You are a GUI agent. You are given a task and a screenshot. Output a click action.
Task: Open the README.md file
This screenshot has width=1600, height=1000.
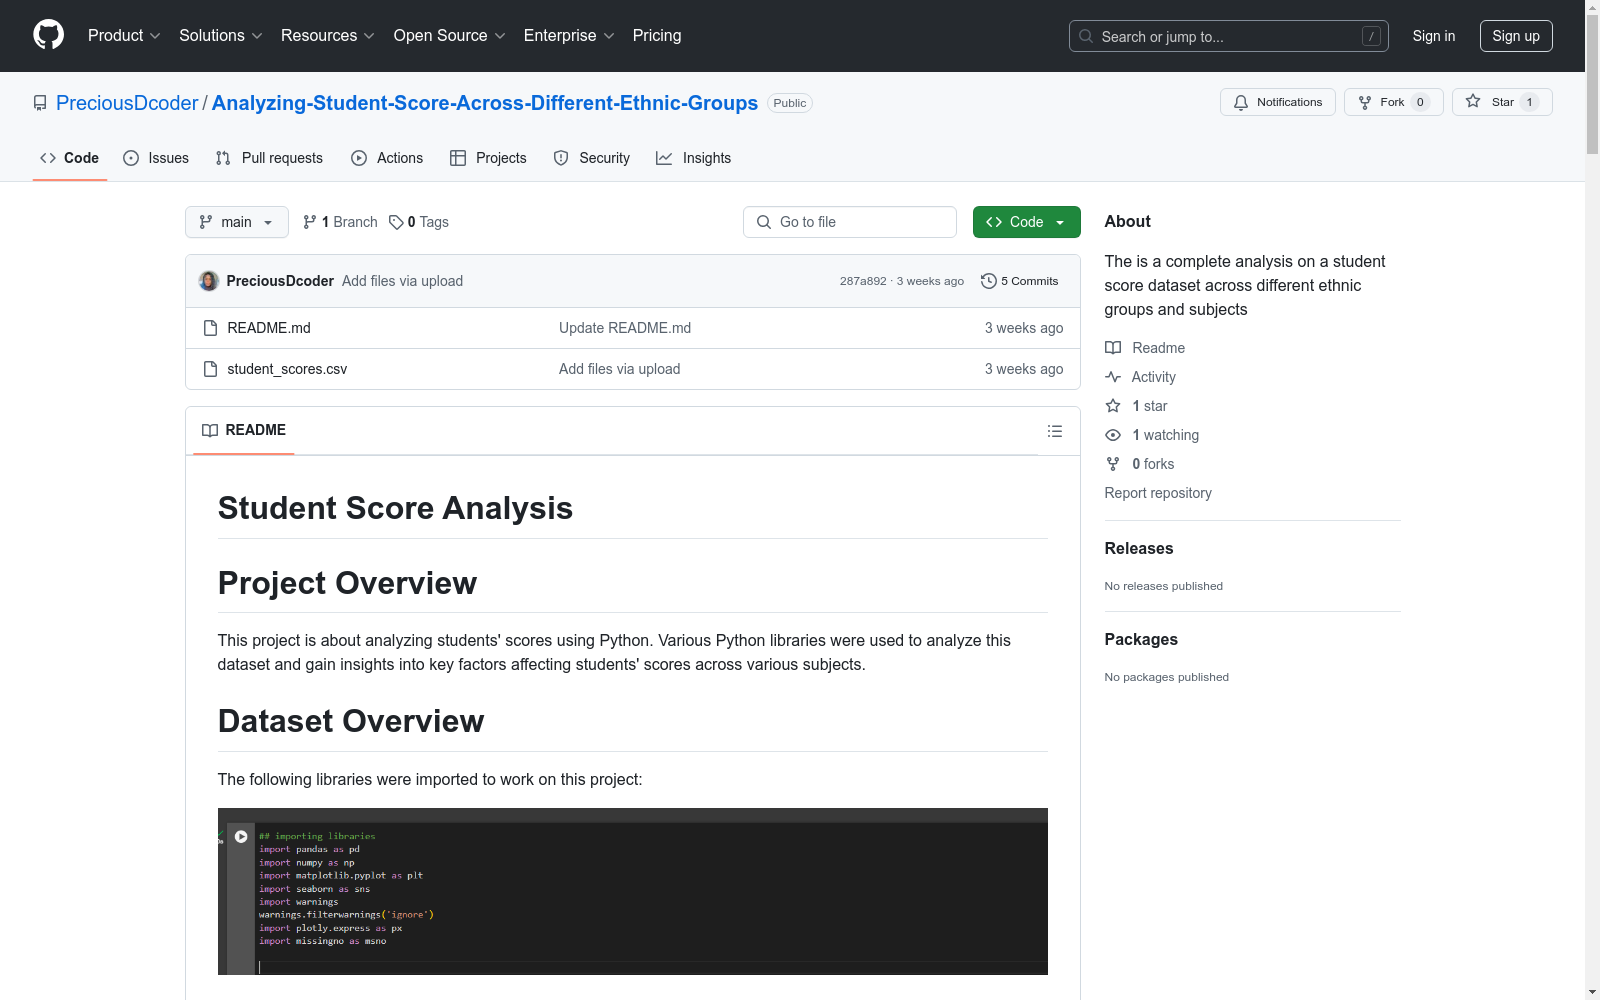click(x=269, y=328)
